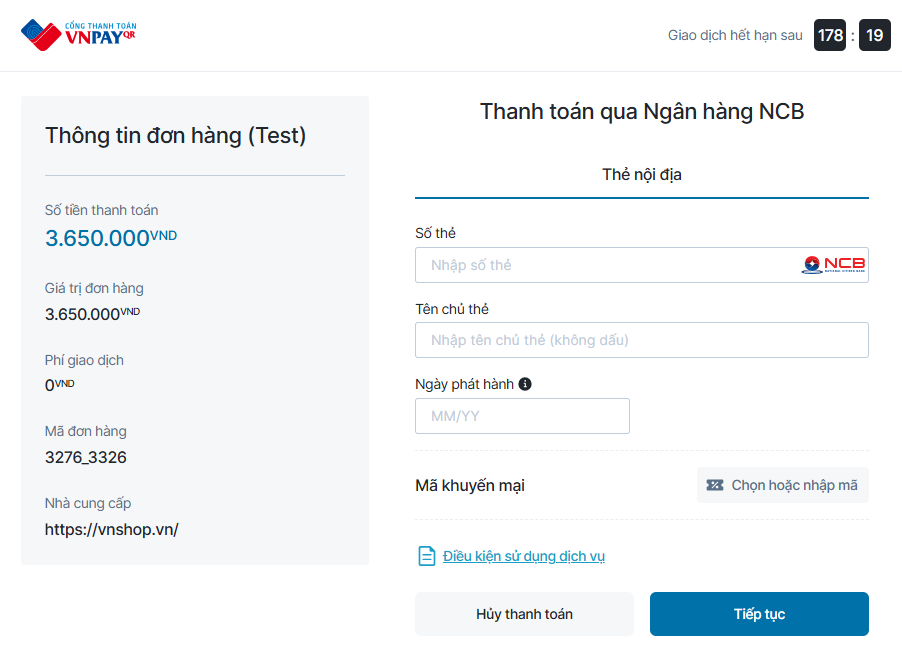Click the countdown seconds box showing 19

pyautogui.click(x=875, y=36)
